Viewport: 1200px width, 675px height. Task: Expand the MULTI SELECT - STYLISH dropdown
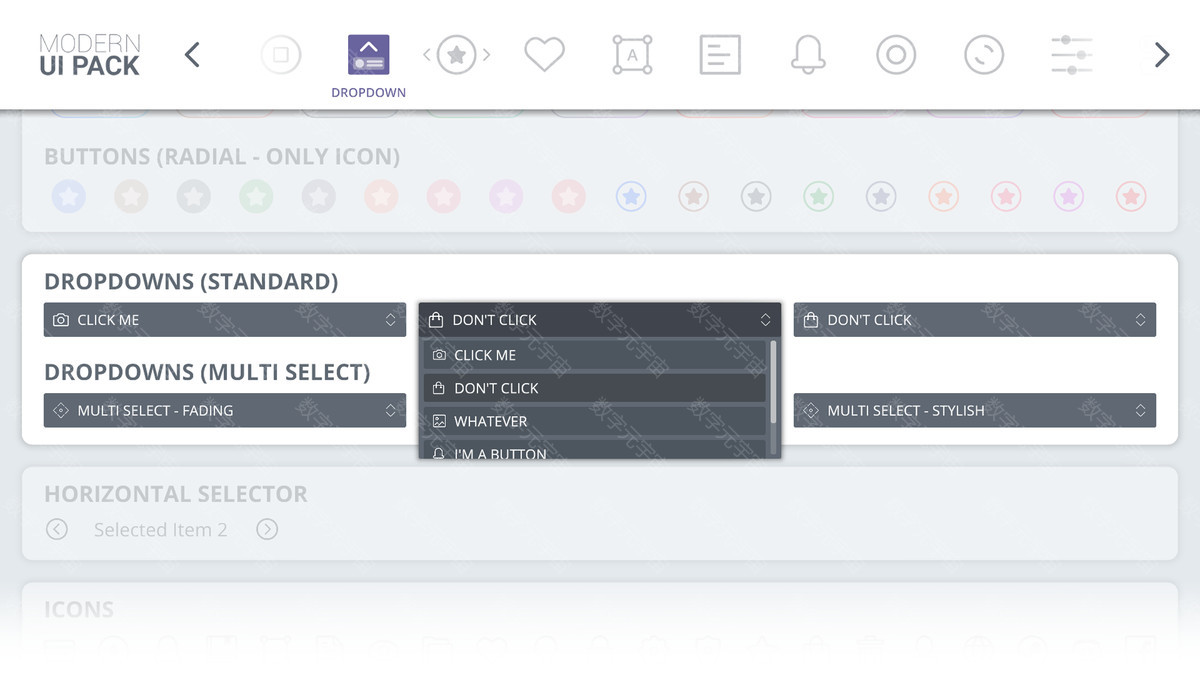point(975,410)
